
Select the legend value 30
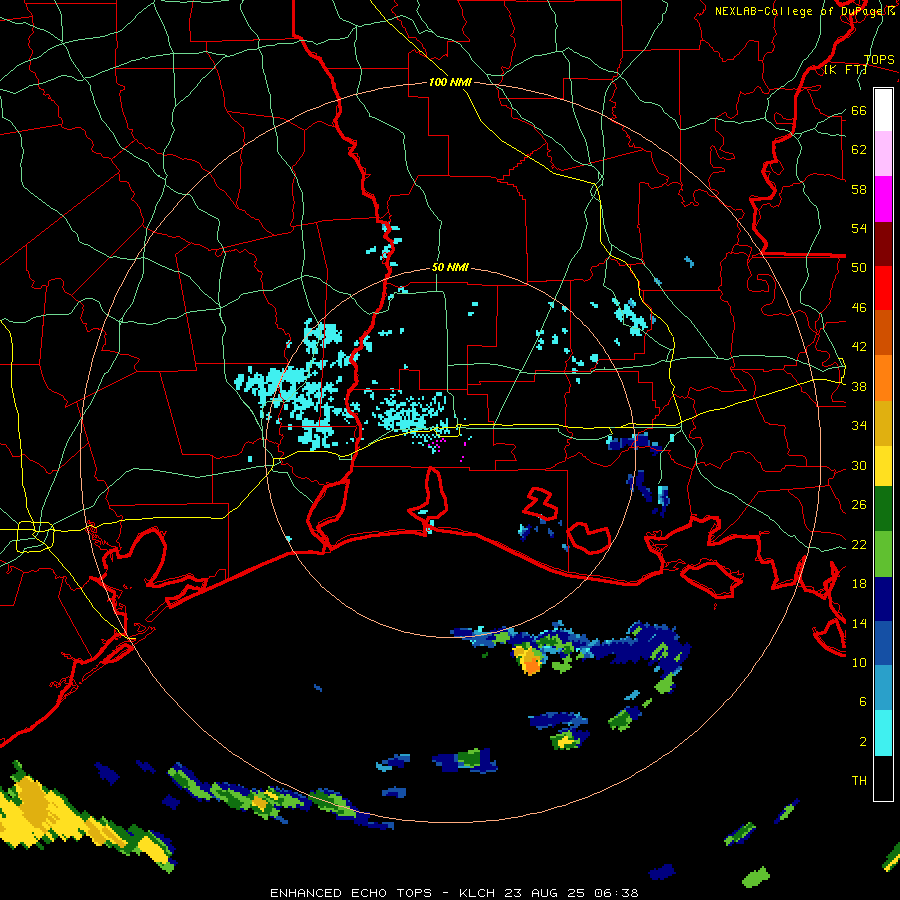tap(859, 465)
